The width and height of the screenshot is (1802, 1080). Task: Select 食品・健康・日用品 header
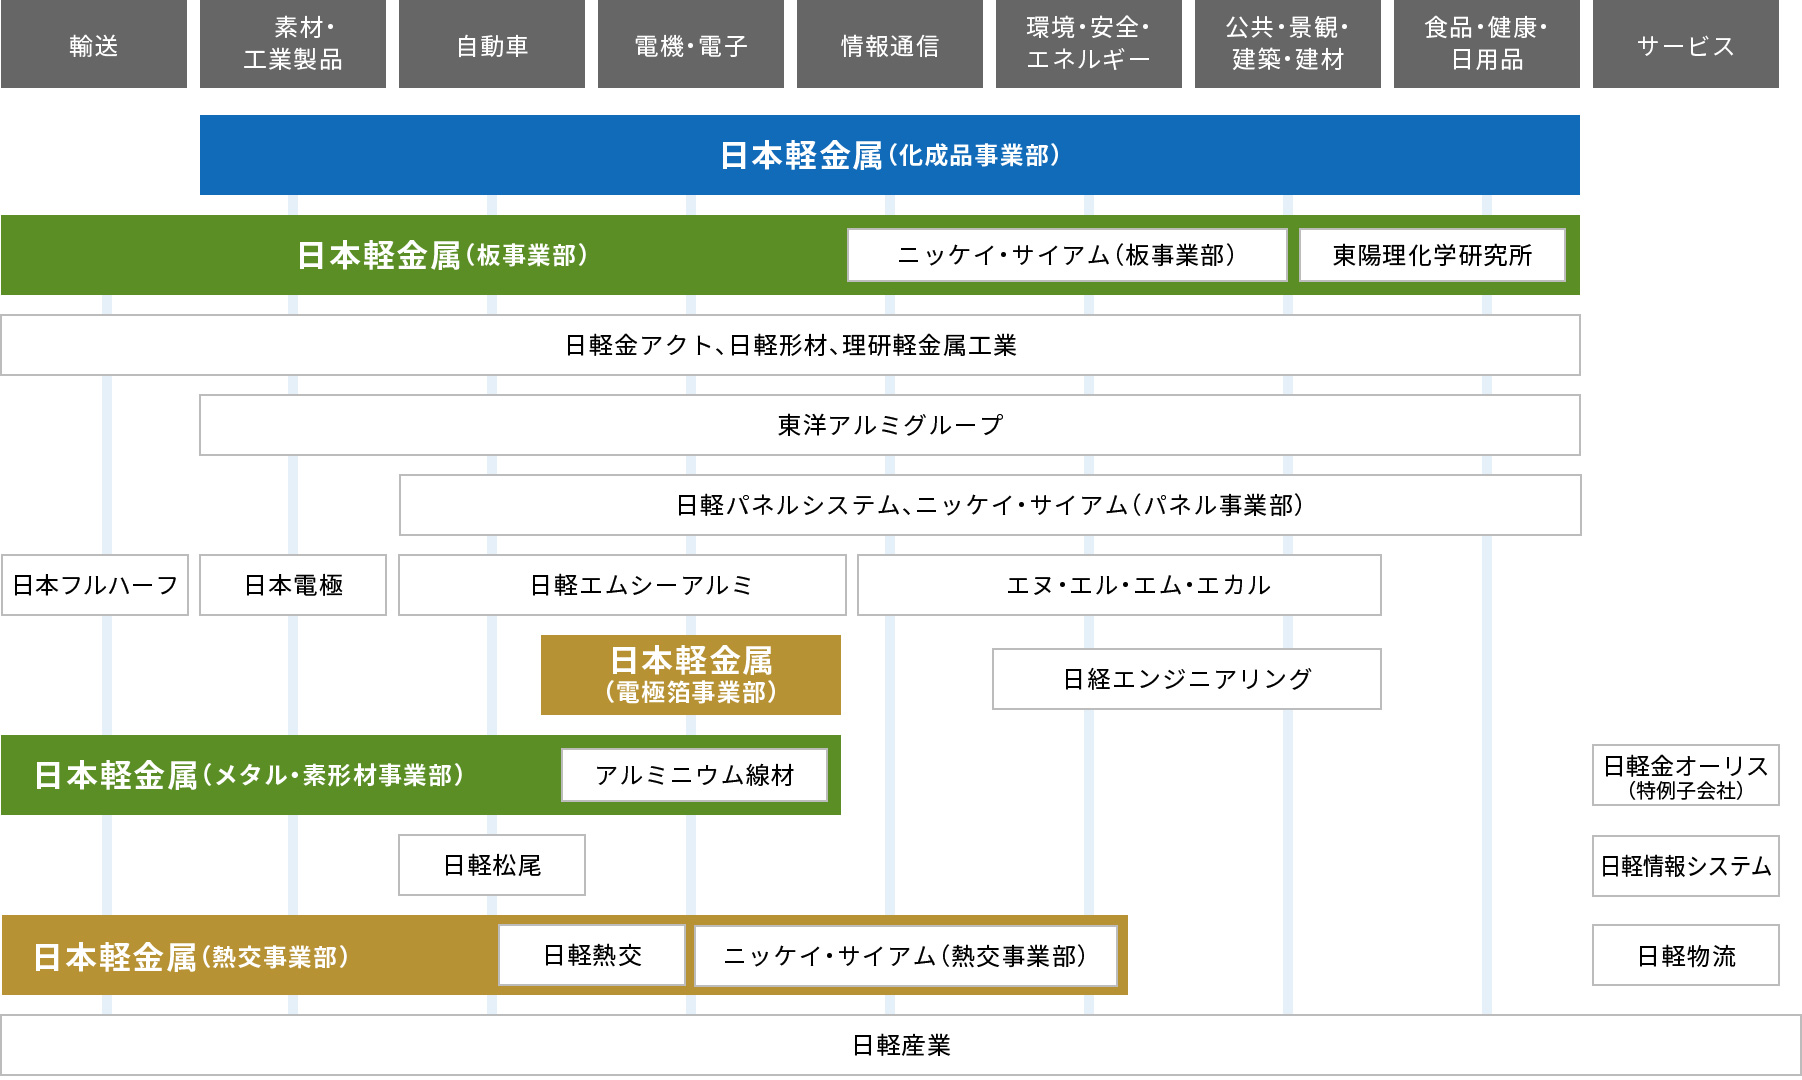click(1487, 44)
